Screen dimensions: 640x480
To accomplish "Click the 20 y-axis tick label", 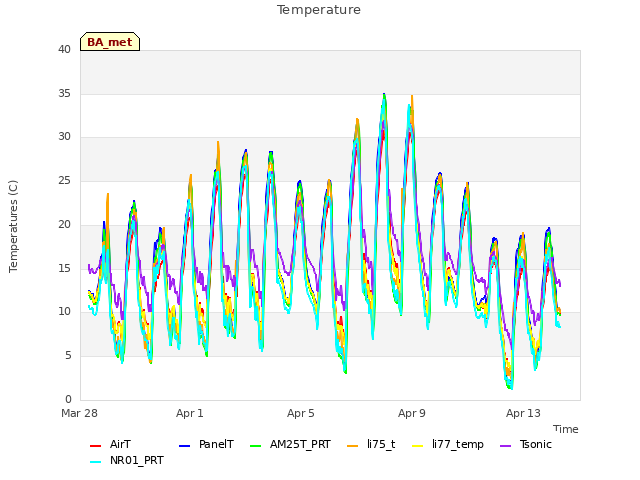I will (x=64, y=224).
